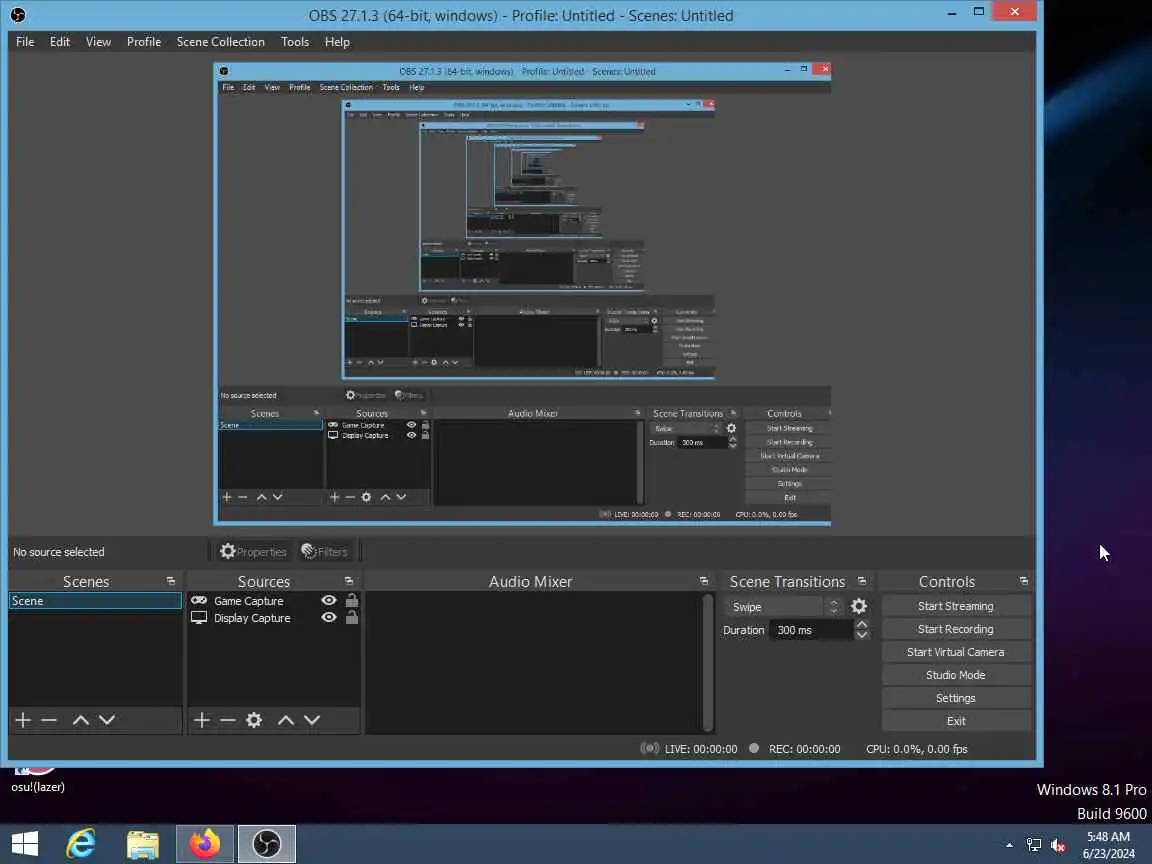Image resolution: width=1152 pixels, height=864 pixels.
Task: Open source properties gear in Sources toolbar
Action: [254, 720]
